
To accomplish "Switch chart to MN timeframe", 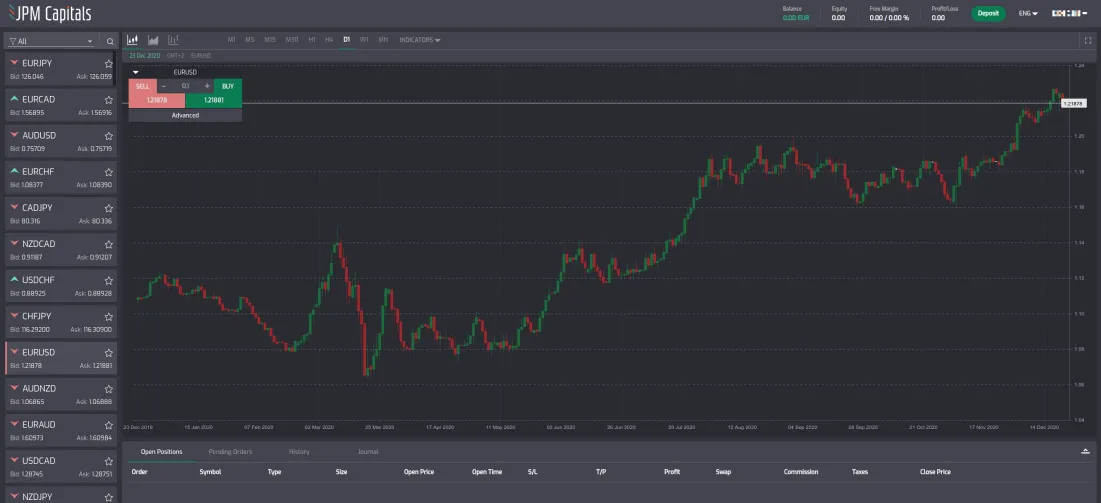I will (x=383, y=40).
